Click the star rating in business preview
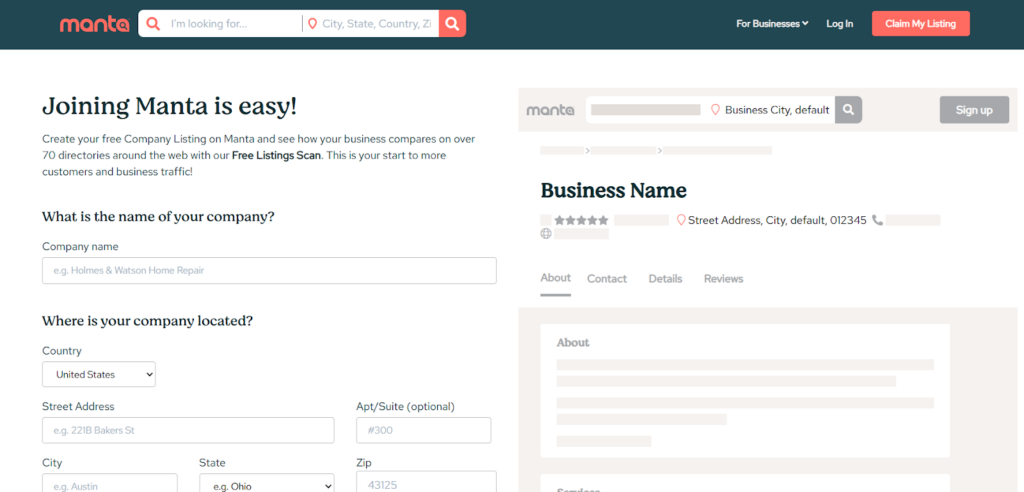 point(581,220)
